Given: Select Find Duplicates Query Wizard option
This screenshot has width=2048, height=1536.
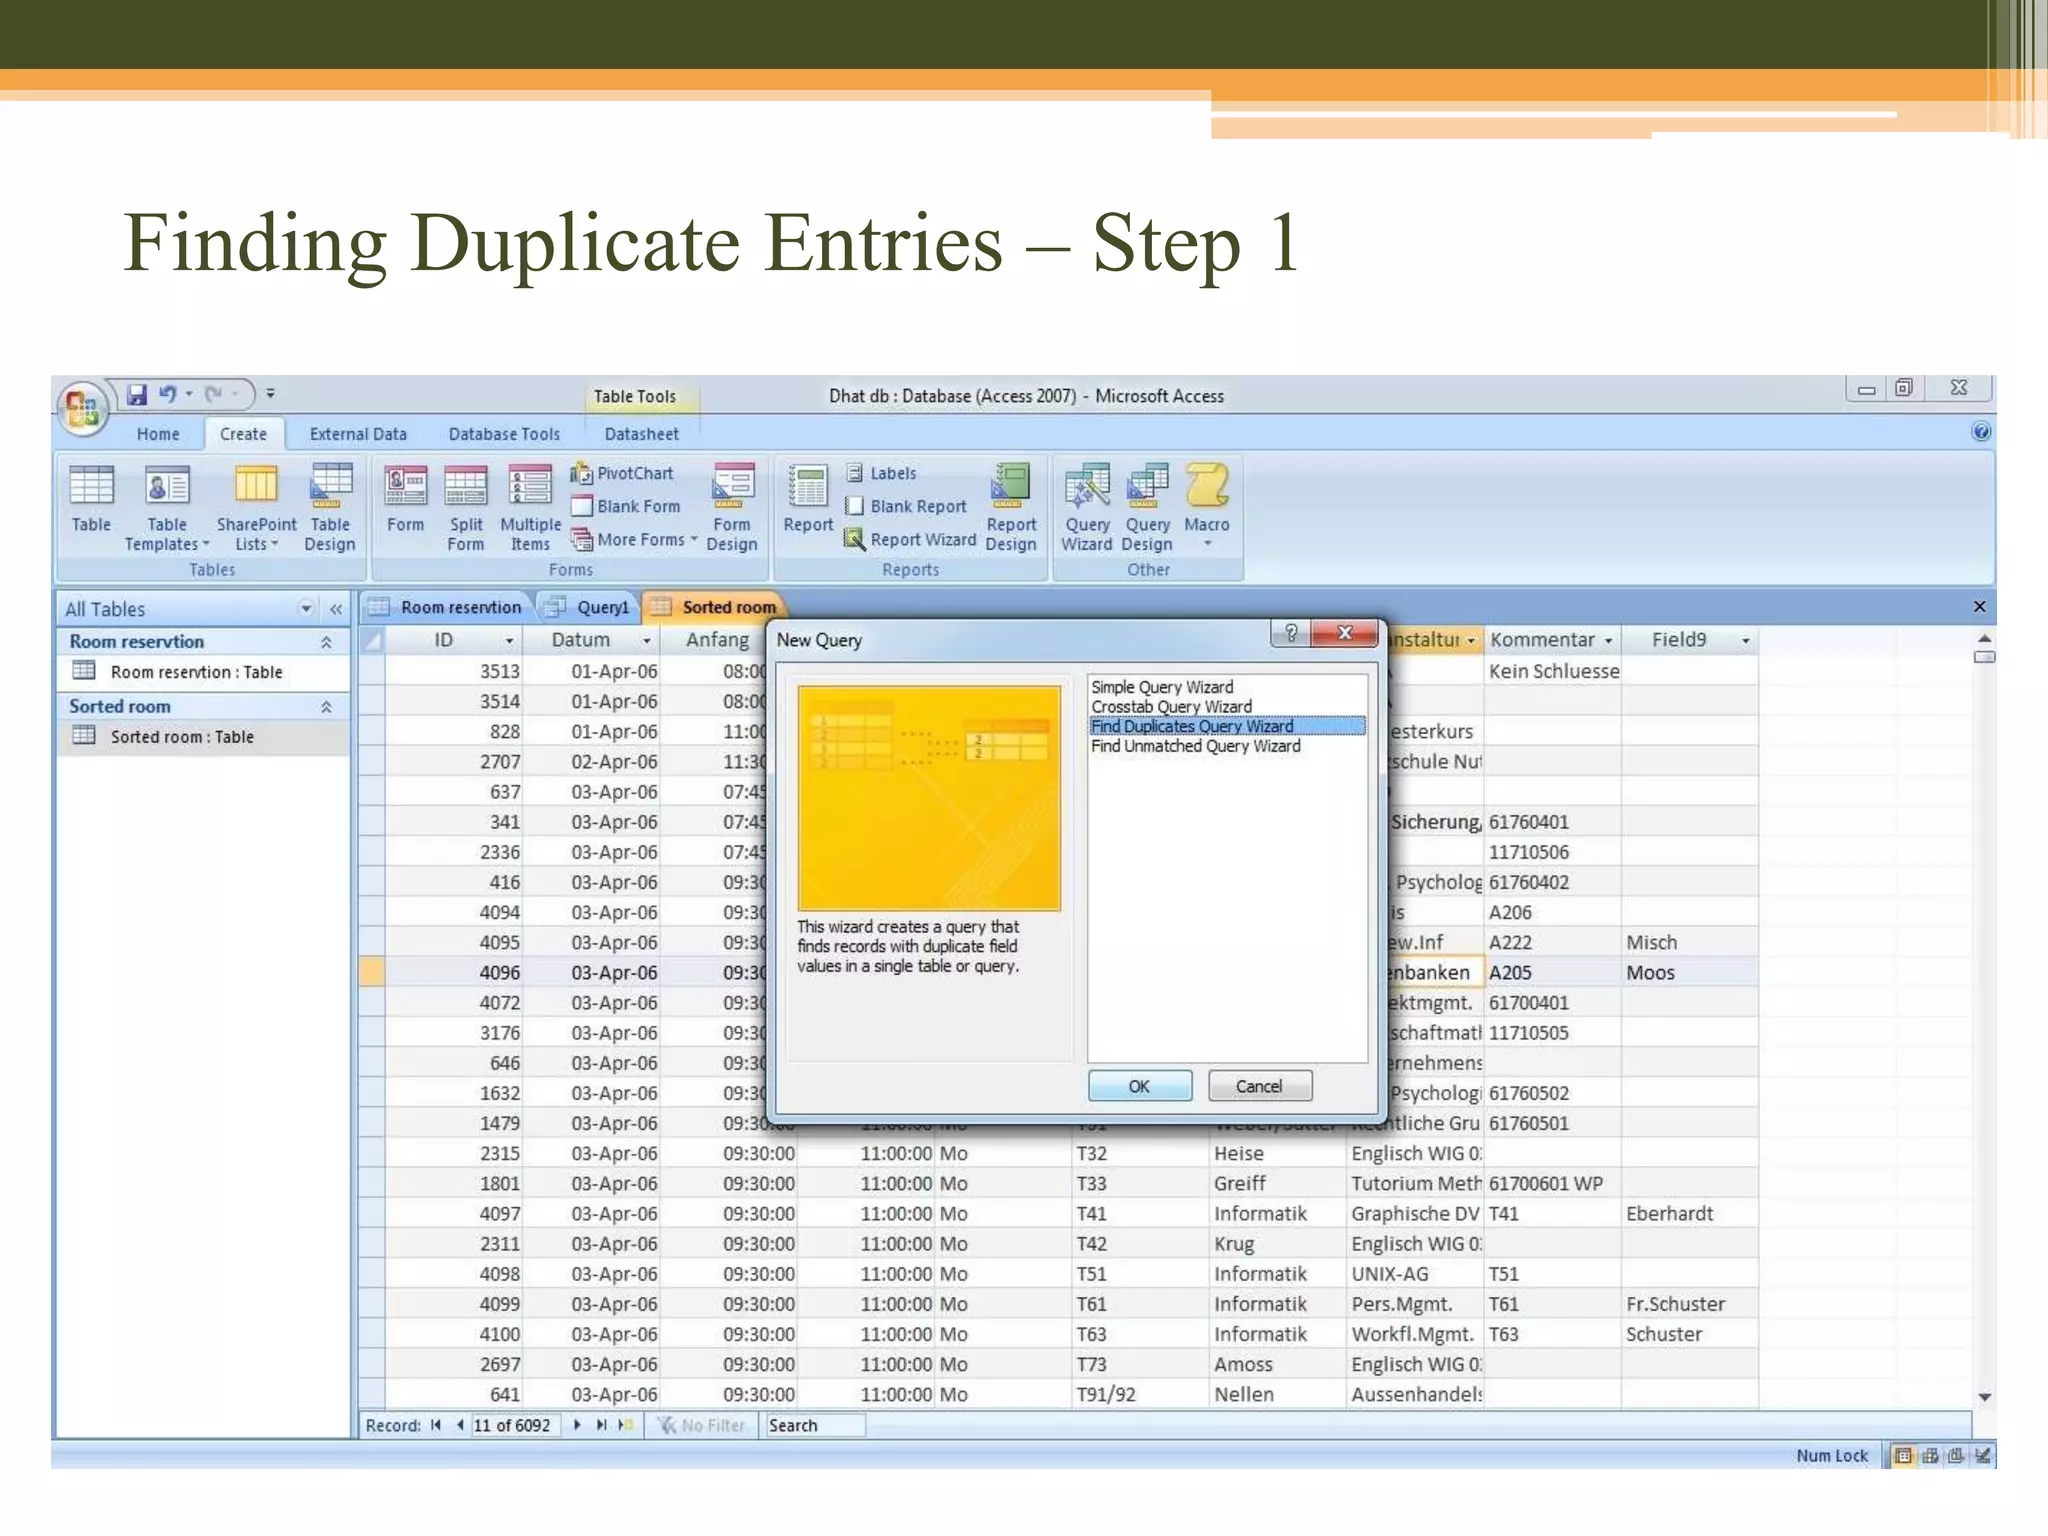Looking at the screenshot, I should click(1192, 726).
